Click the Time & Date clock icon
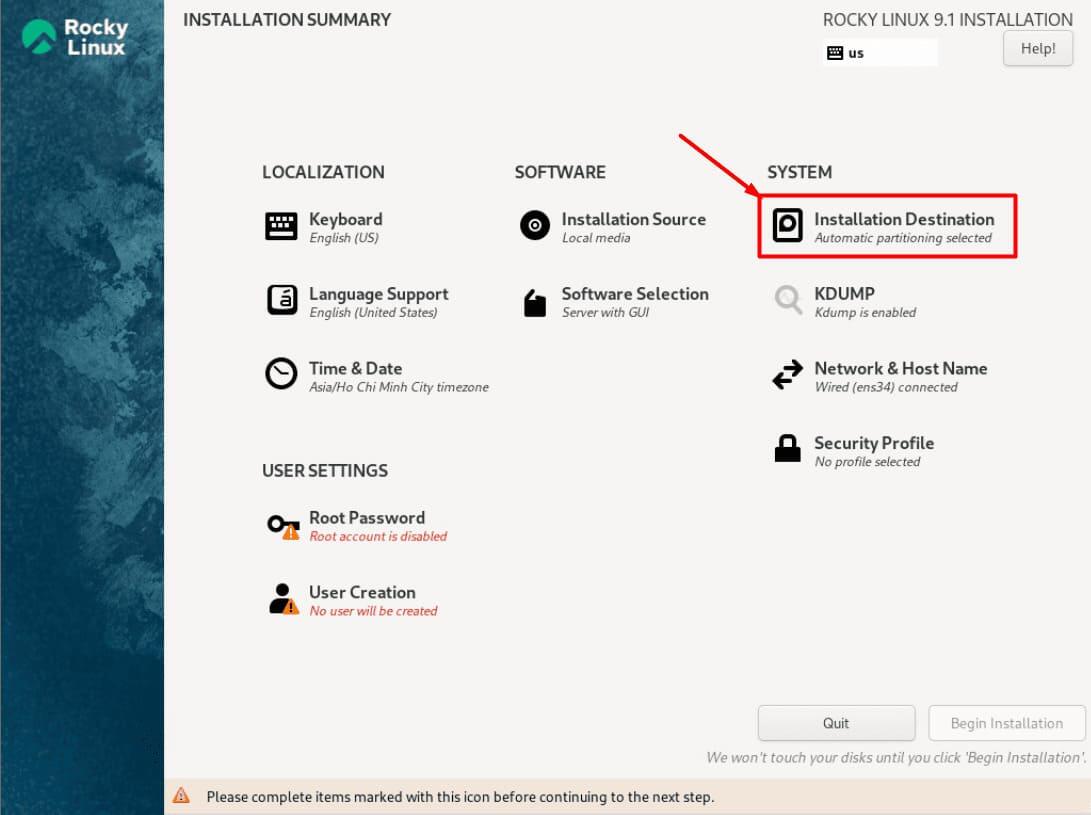 coord(281,374)
